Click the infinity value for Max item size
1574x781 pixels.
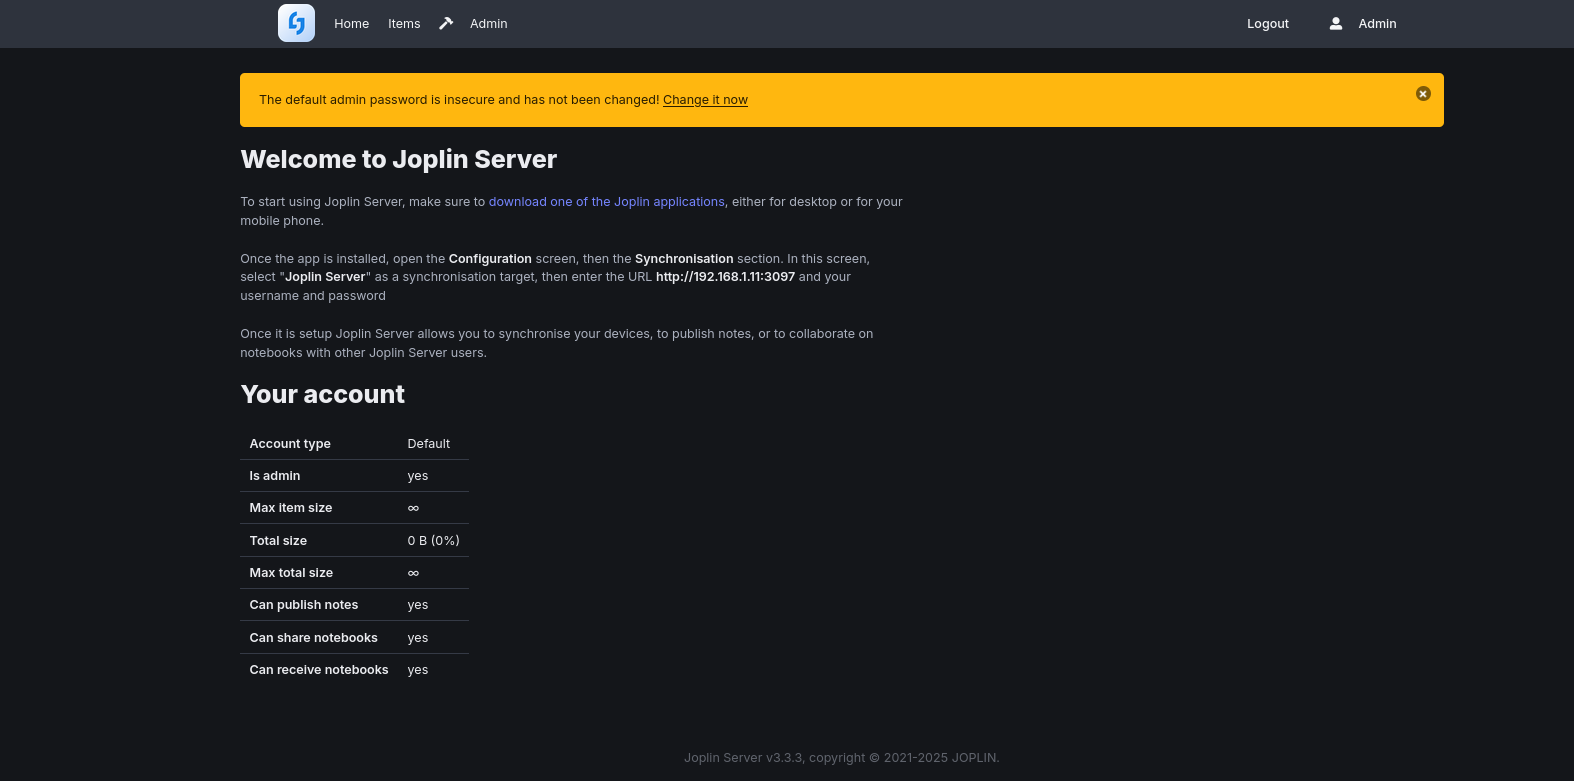point(413,508)
